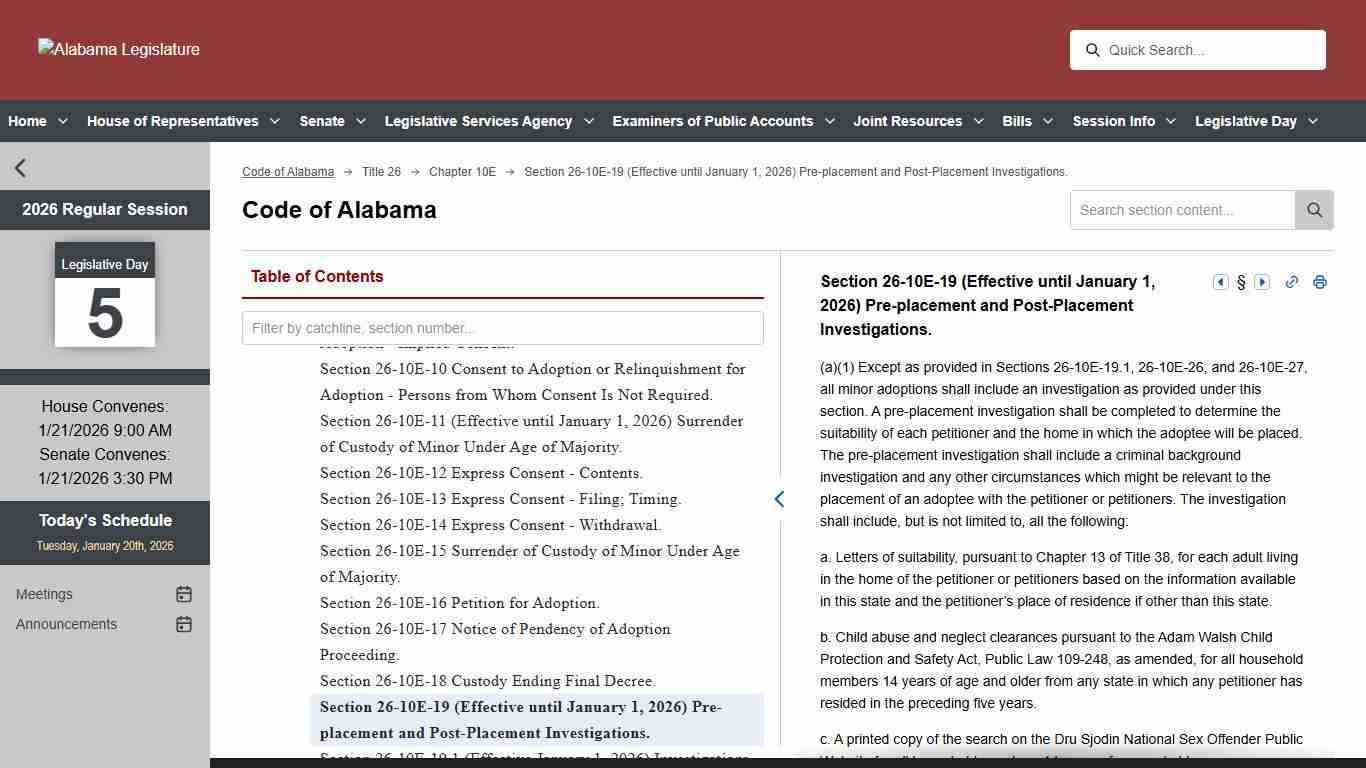Collapse the session sidebar with the back chevron
The image size is (1366, 768).
(20, 167)
